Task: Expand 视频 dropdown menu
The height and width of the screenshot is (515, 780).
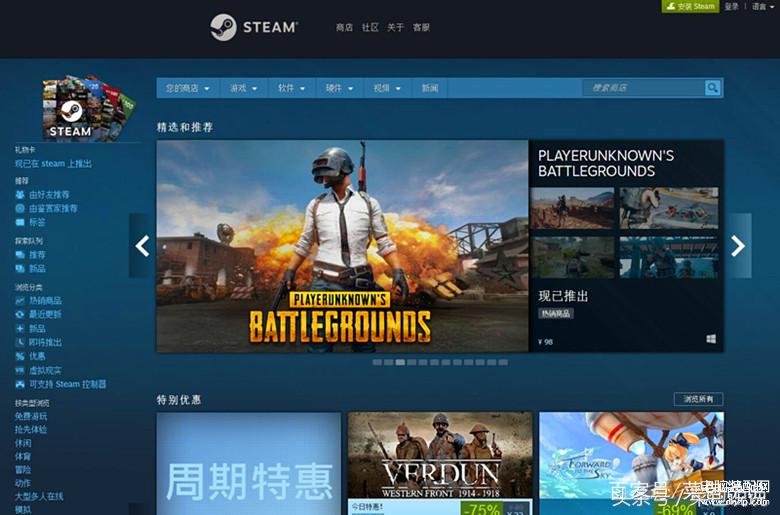Action: click(x=387, y=88)
